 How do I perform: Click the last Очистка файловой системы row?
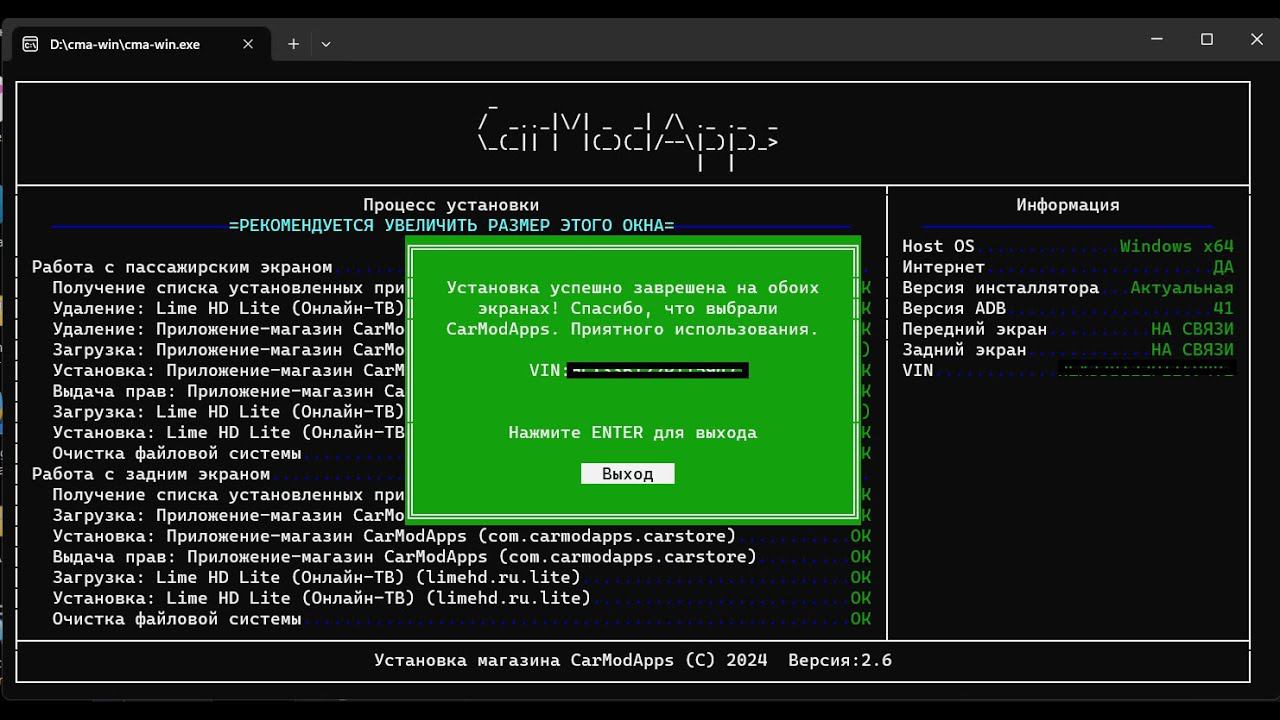tap(461, 619)
